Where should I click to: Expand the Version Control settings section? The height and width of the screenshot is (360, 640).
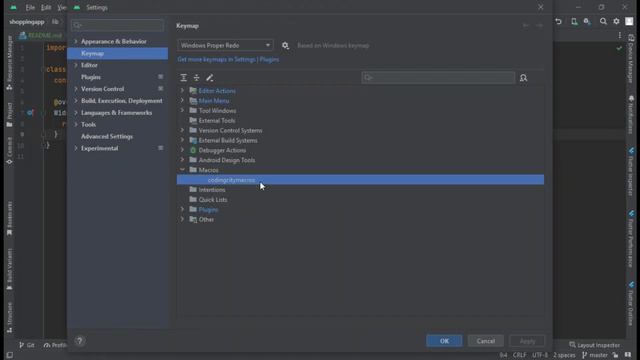(76, 89)
